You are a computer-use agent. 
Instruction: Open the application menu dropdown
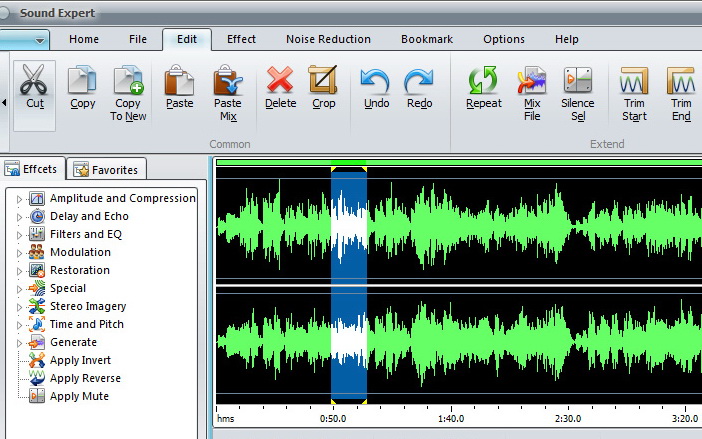pyautogui.click(x=39, y=40)
